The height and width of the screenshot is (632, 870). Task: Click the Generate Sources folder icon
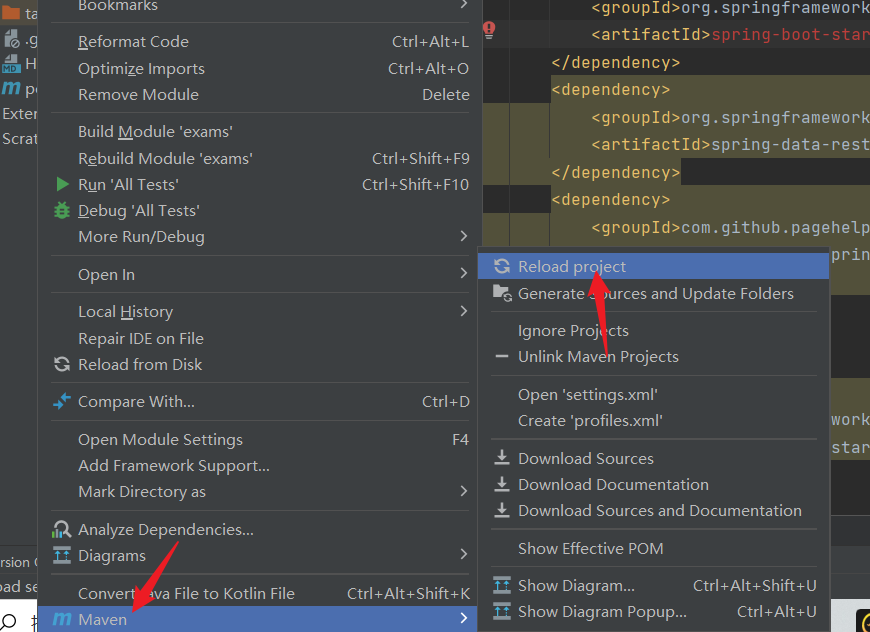(502, 294)
